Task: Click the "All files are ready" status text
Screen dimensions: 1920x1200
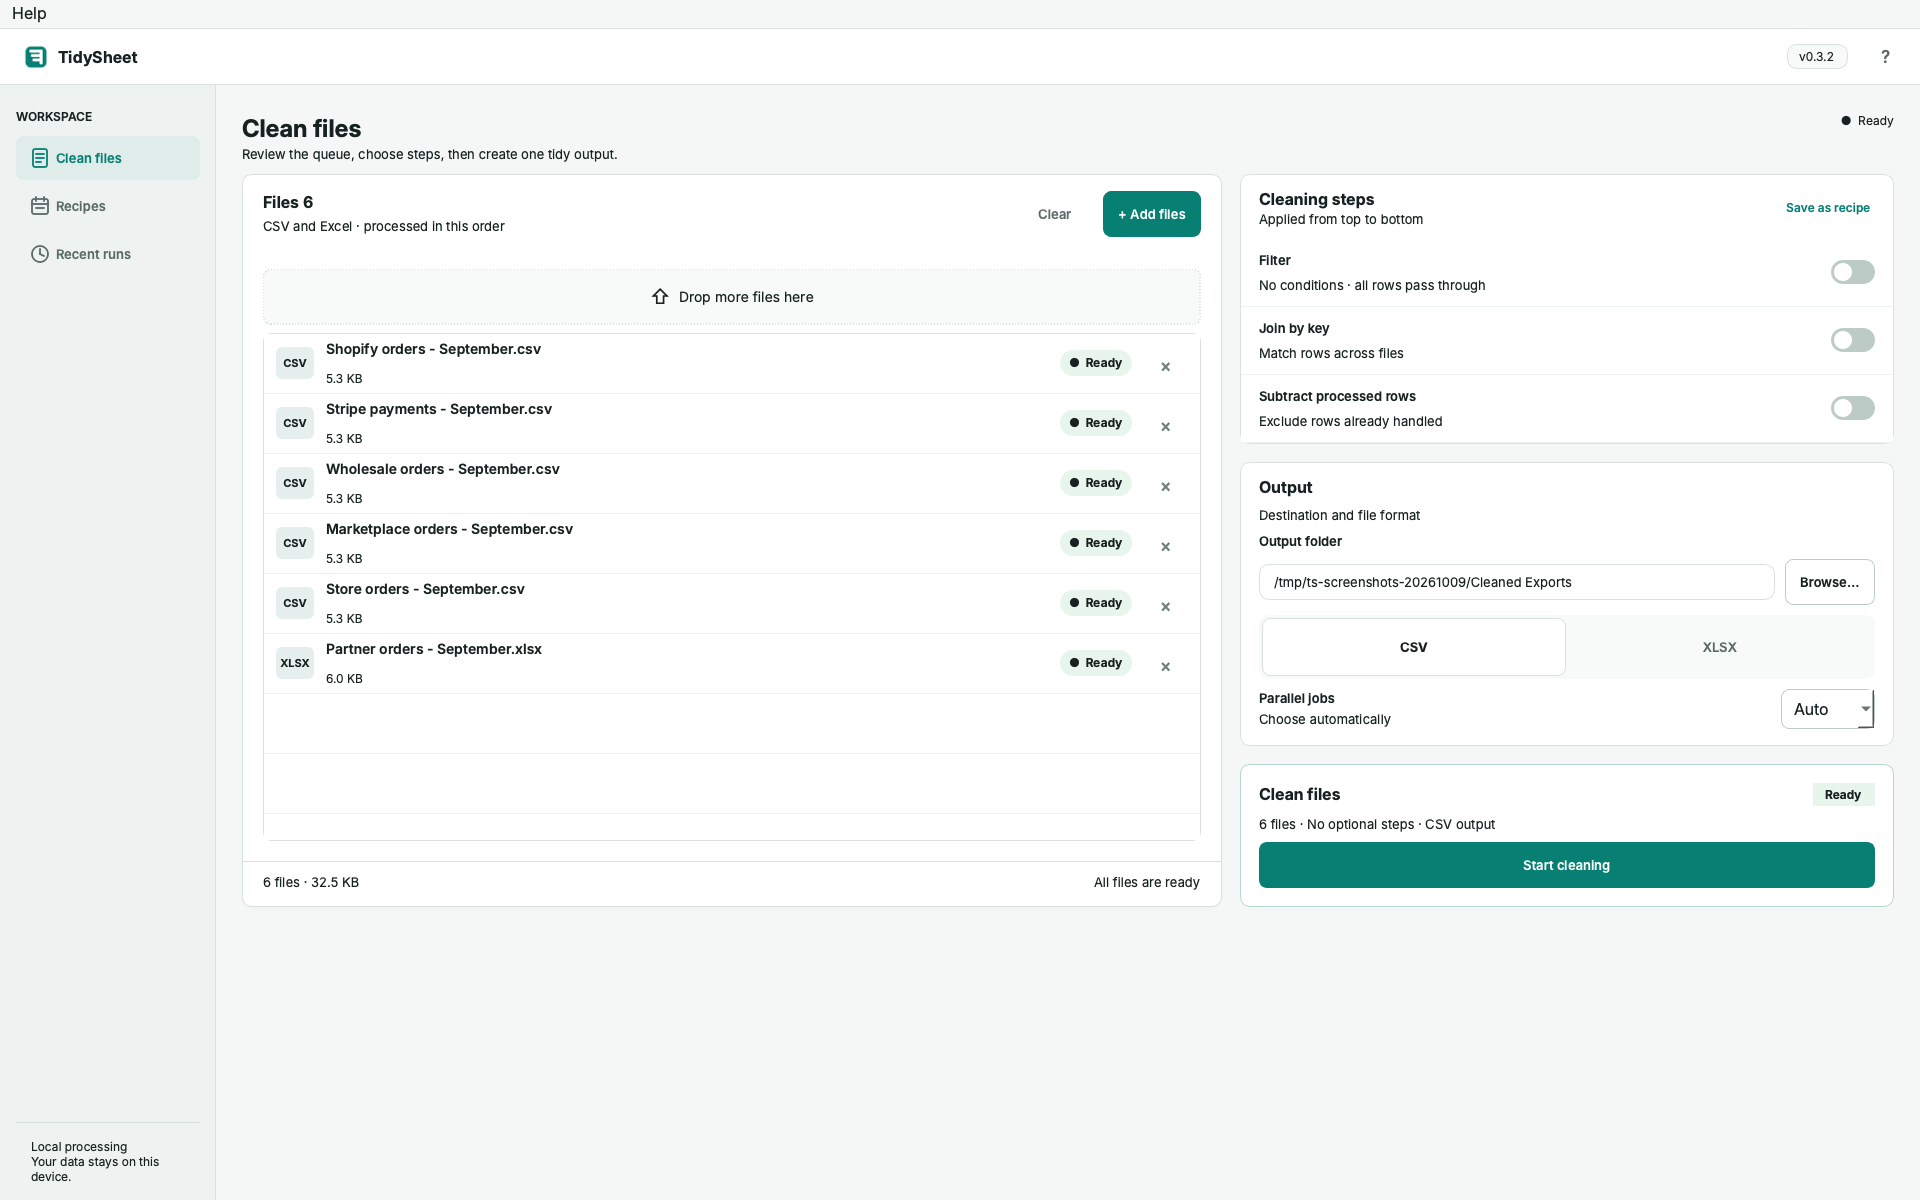Action: click(1147, 882)
